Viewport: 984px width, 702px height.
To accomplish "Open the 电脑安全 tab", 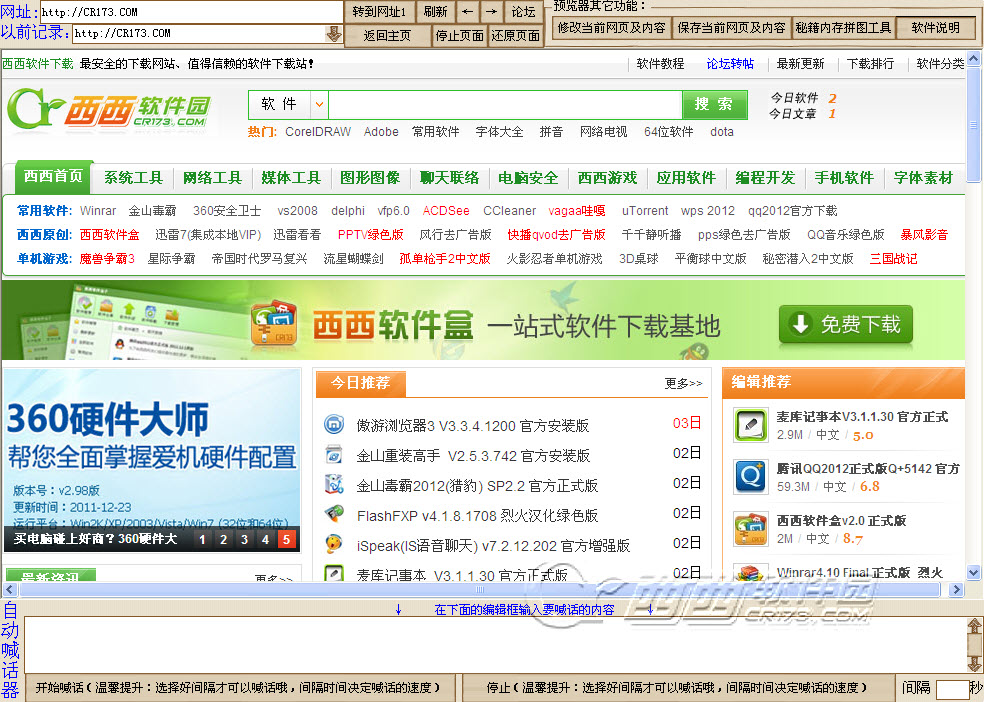I will tap(528, 178).
